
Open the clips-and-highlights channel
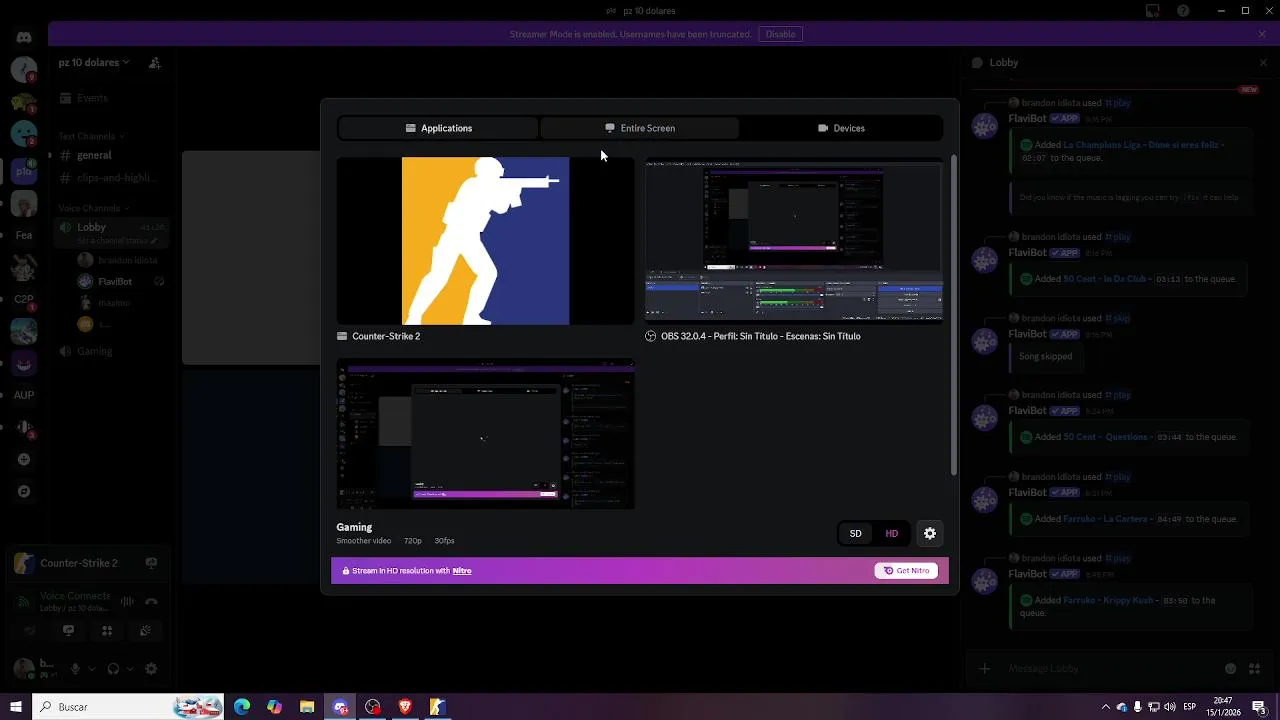point(110,178)
